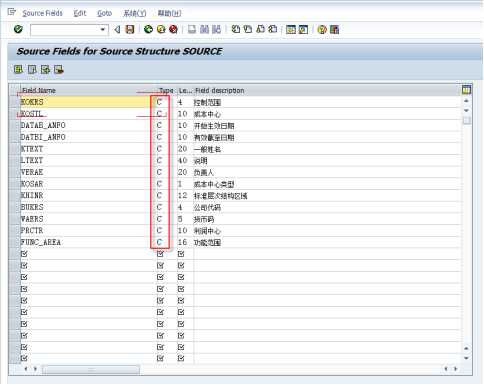The height and width of the screenshot is (385, 484).
Task: Click the yellow Exit icon
Action: [161, 29]
